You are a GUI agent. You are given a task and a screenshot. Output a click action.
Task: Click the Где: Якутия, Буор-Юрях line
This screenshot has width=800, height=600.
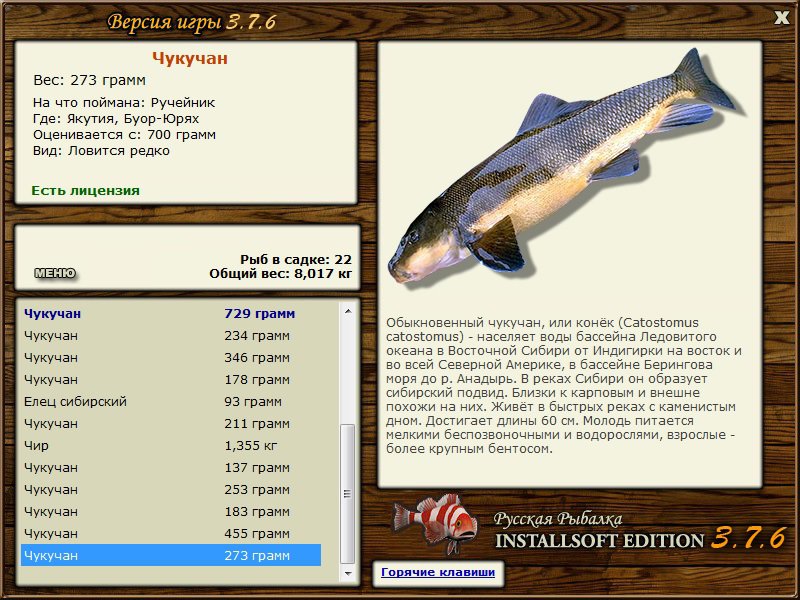click(116, 119)
